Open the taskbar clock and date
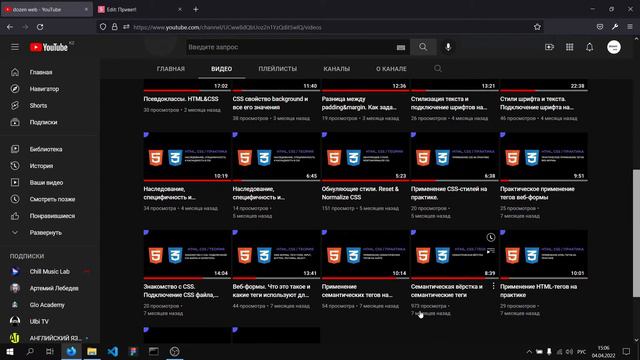 click(603, 351)
